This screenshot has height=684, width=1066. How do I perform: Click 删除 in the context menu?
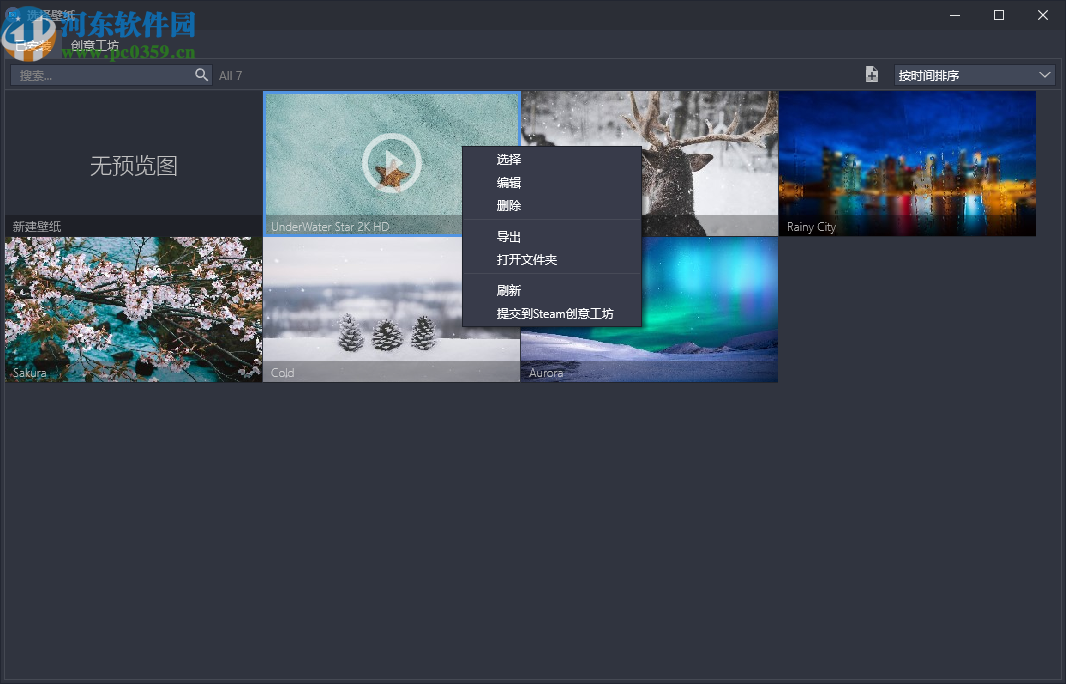click(509, 205)
